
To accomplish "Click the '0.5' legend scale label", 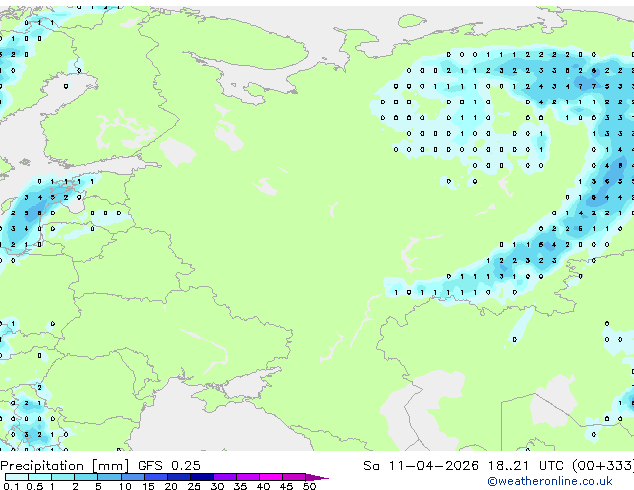I will [35, 486].
